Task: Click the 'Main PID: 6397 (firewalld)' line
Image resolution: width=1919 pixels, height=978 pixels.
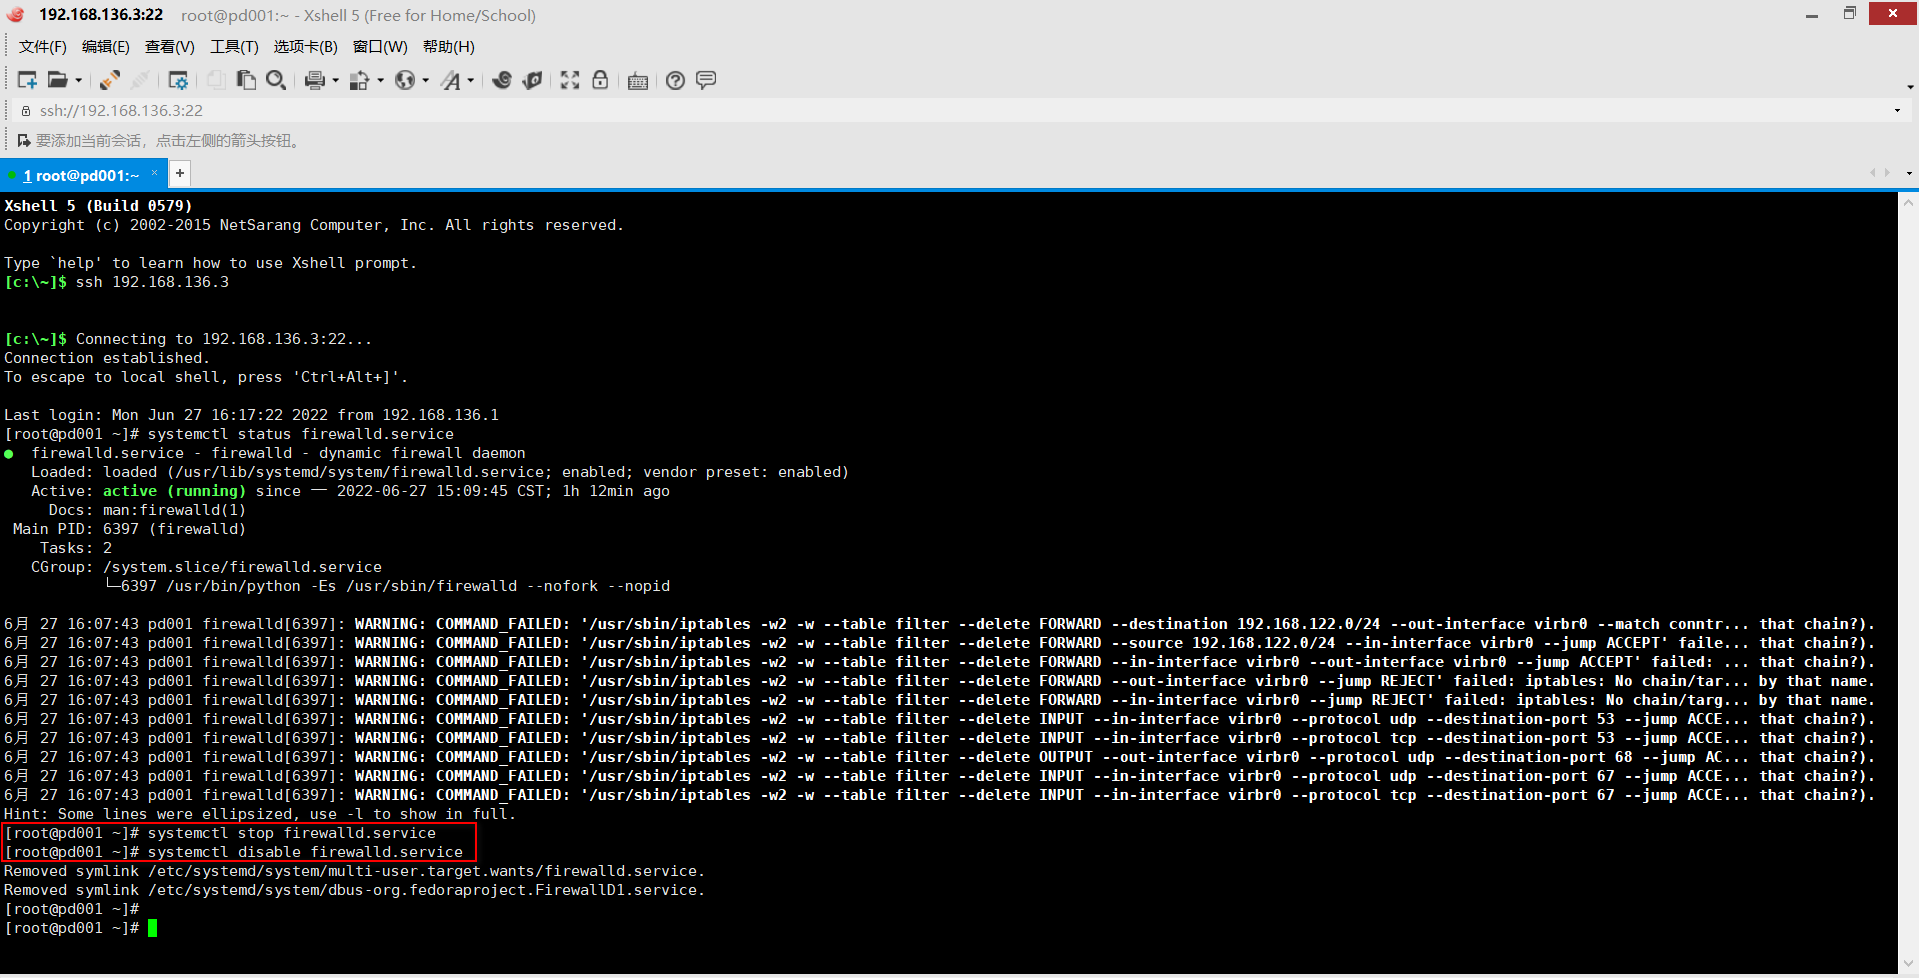Action: (129, 529)
